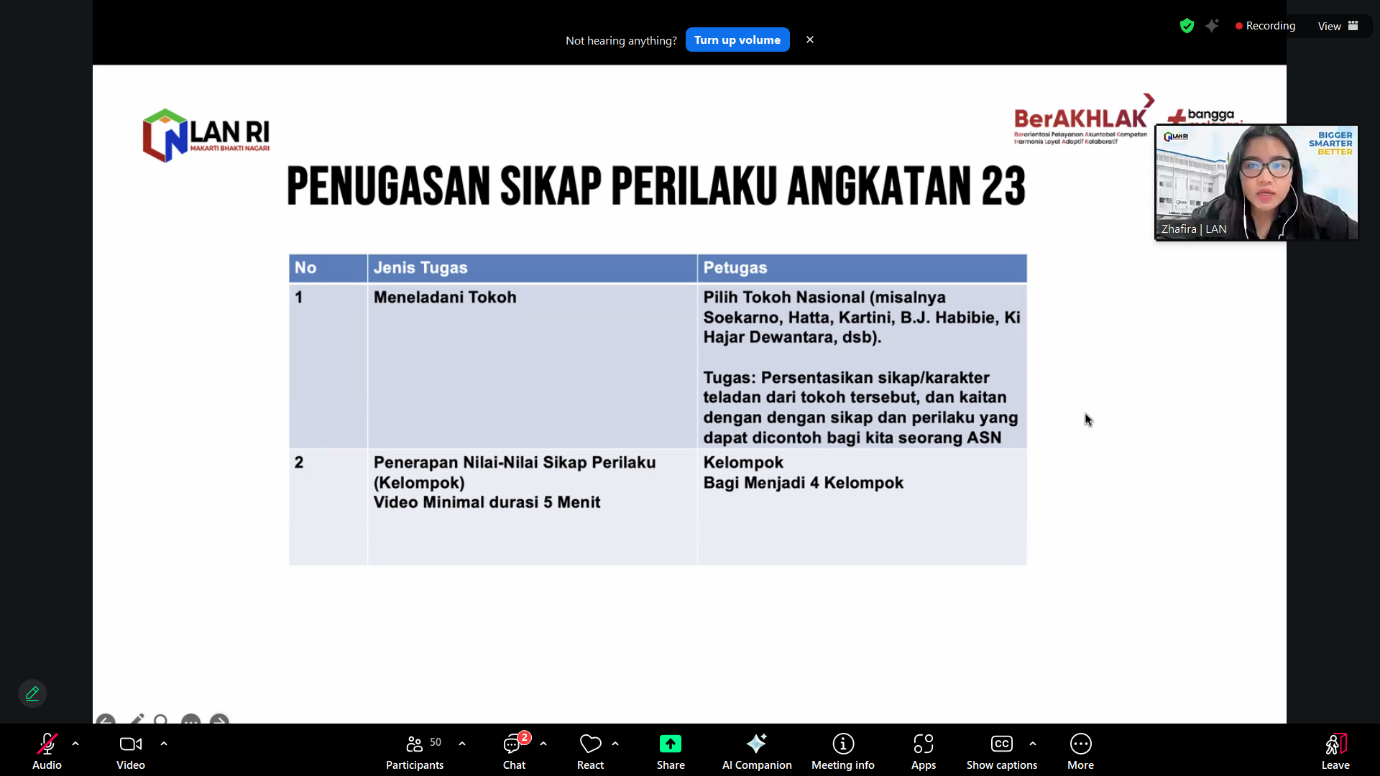Toggle Show captions
This screenshot has width=1380, height=776.
pyautogui.click(x=1001, y=751)
